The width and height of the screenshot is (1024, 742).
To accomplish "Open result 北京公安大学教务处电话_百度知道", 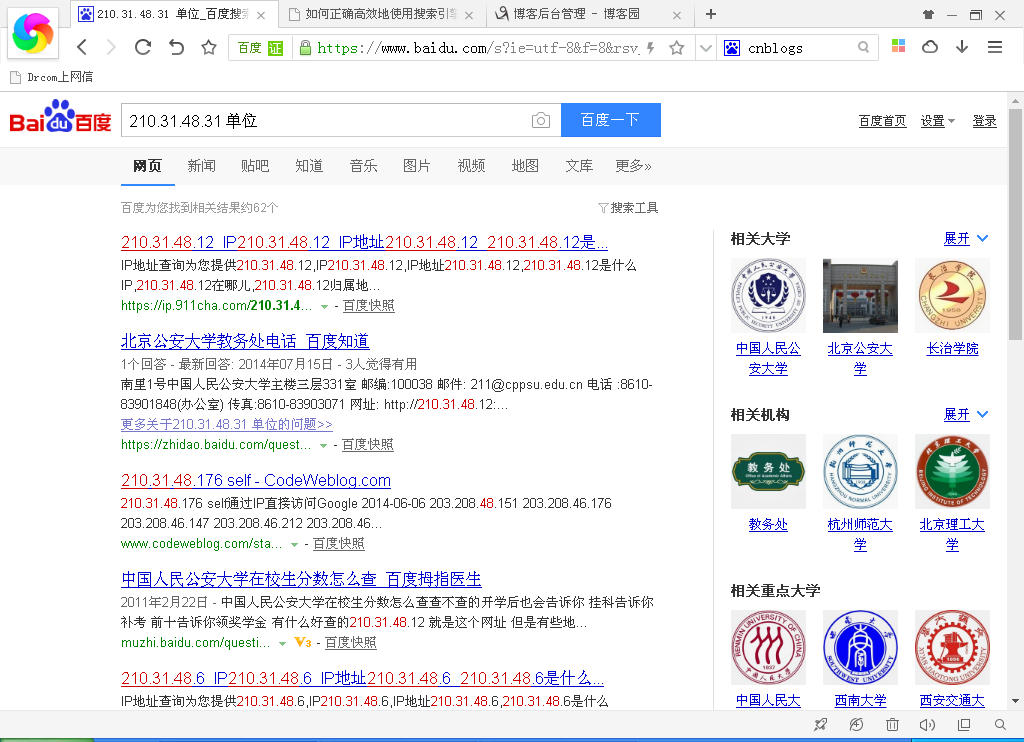I will [x=245, y=341].
